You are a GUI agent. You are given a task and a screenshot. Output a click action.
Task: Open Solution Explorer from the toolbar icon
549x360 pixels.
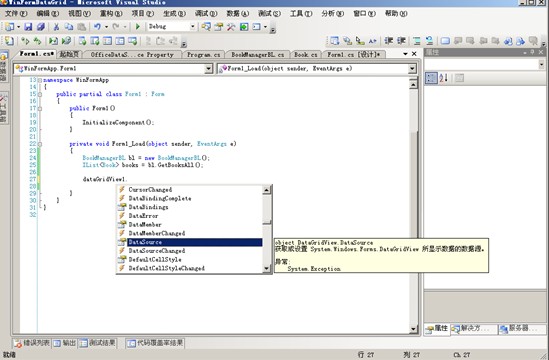pos(206,27)
